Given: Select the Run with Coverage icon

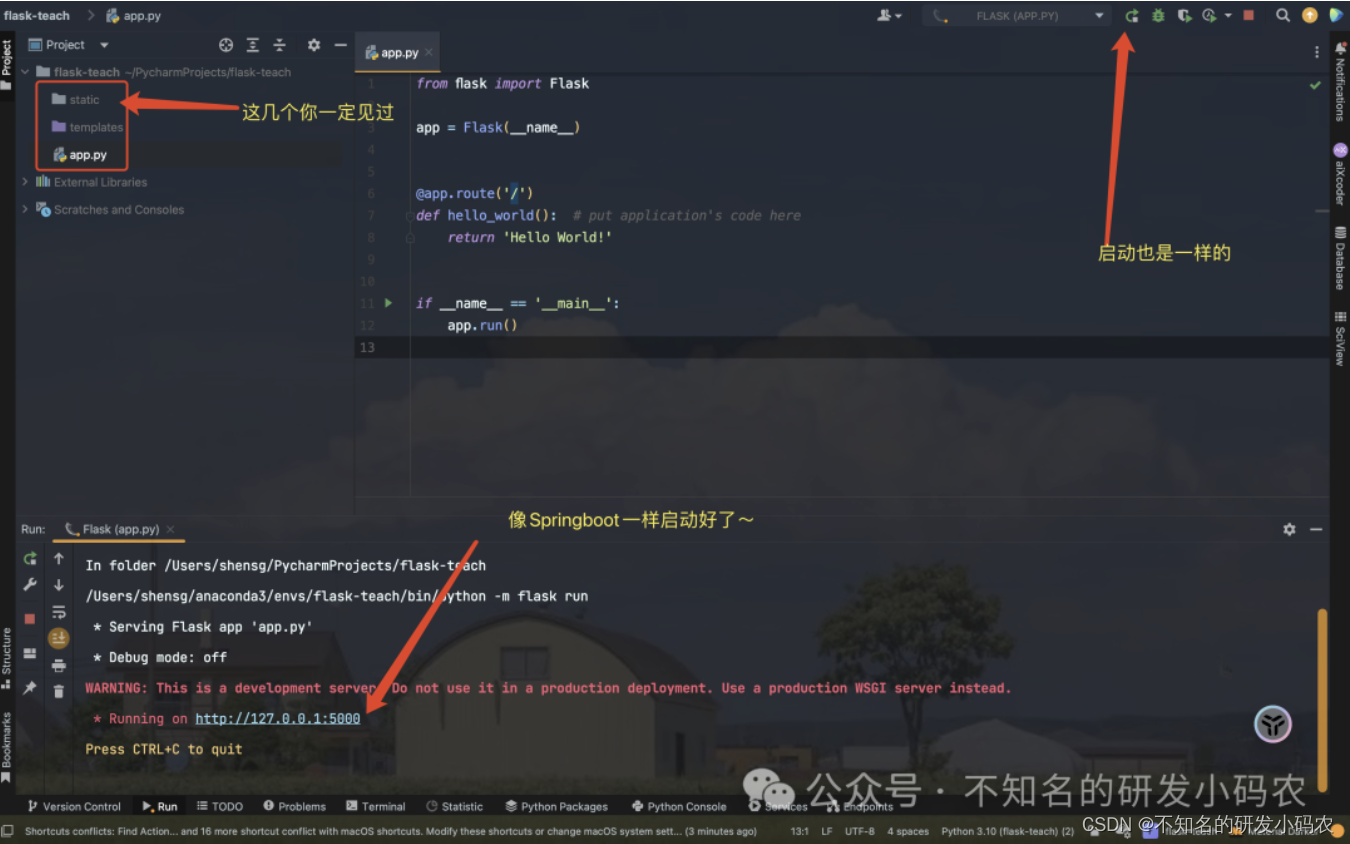Looking at the screenshot, I should 1184,15.
